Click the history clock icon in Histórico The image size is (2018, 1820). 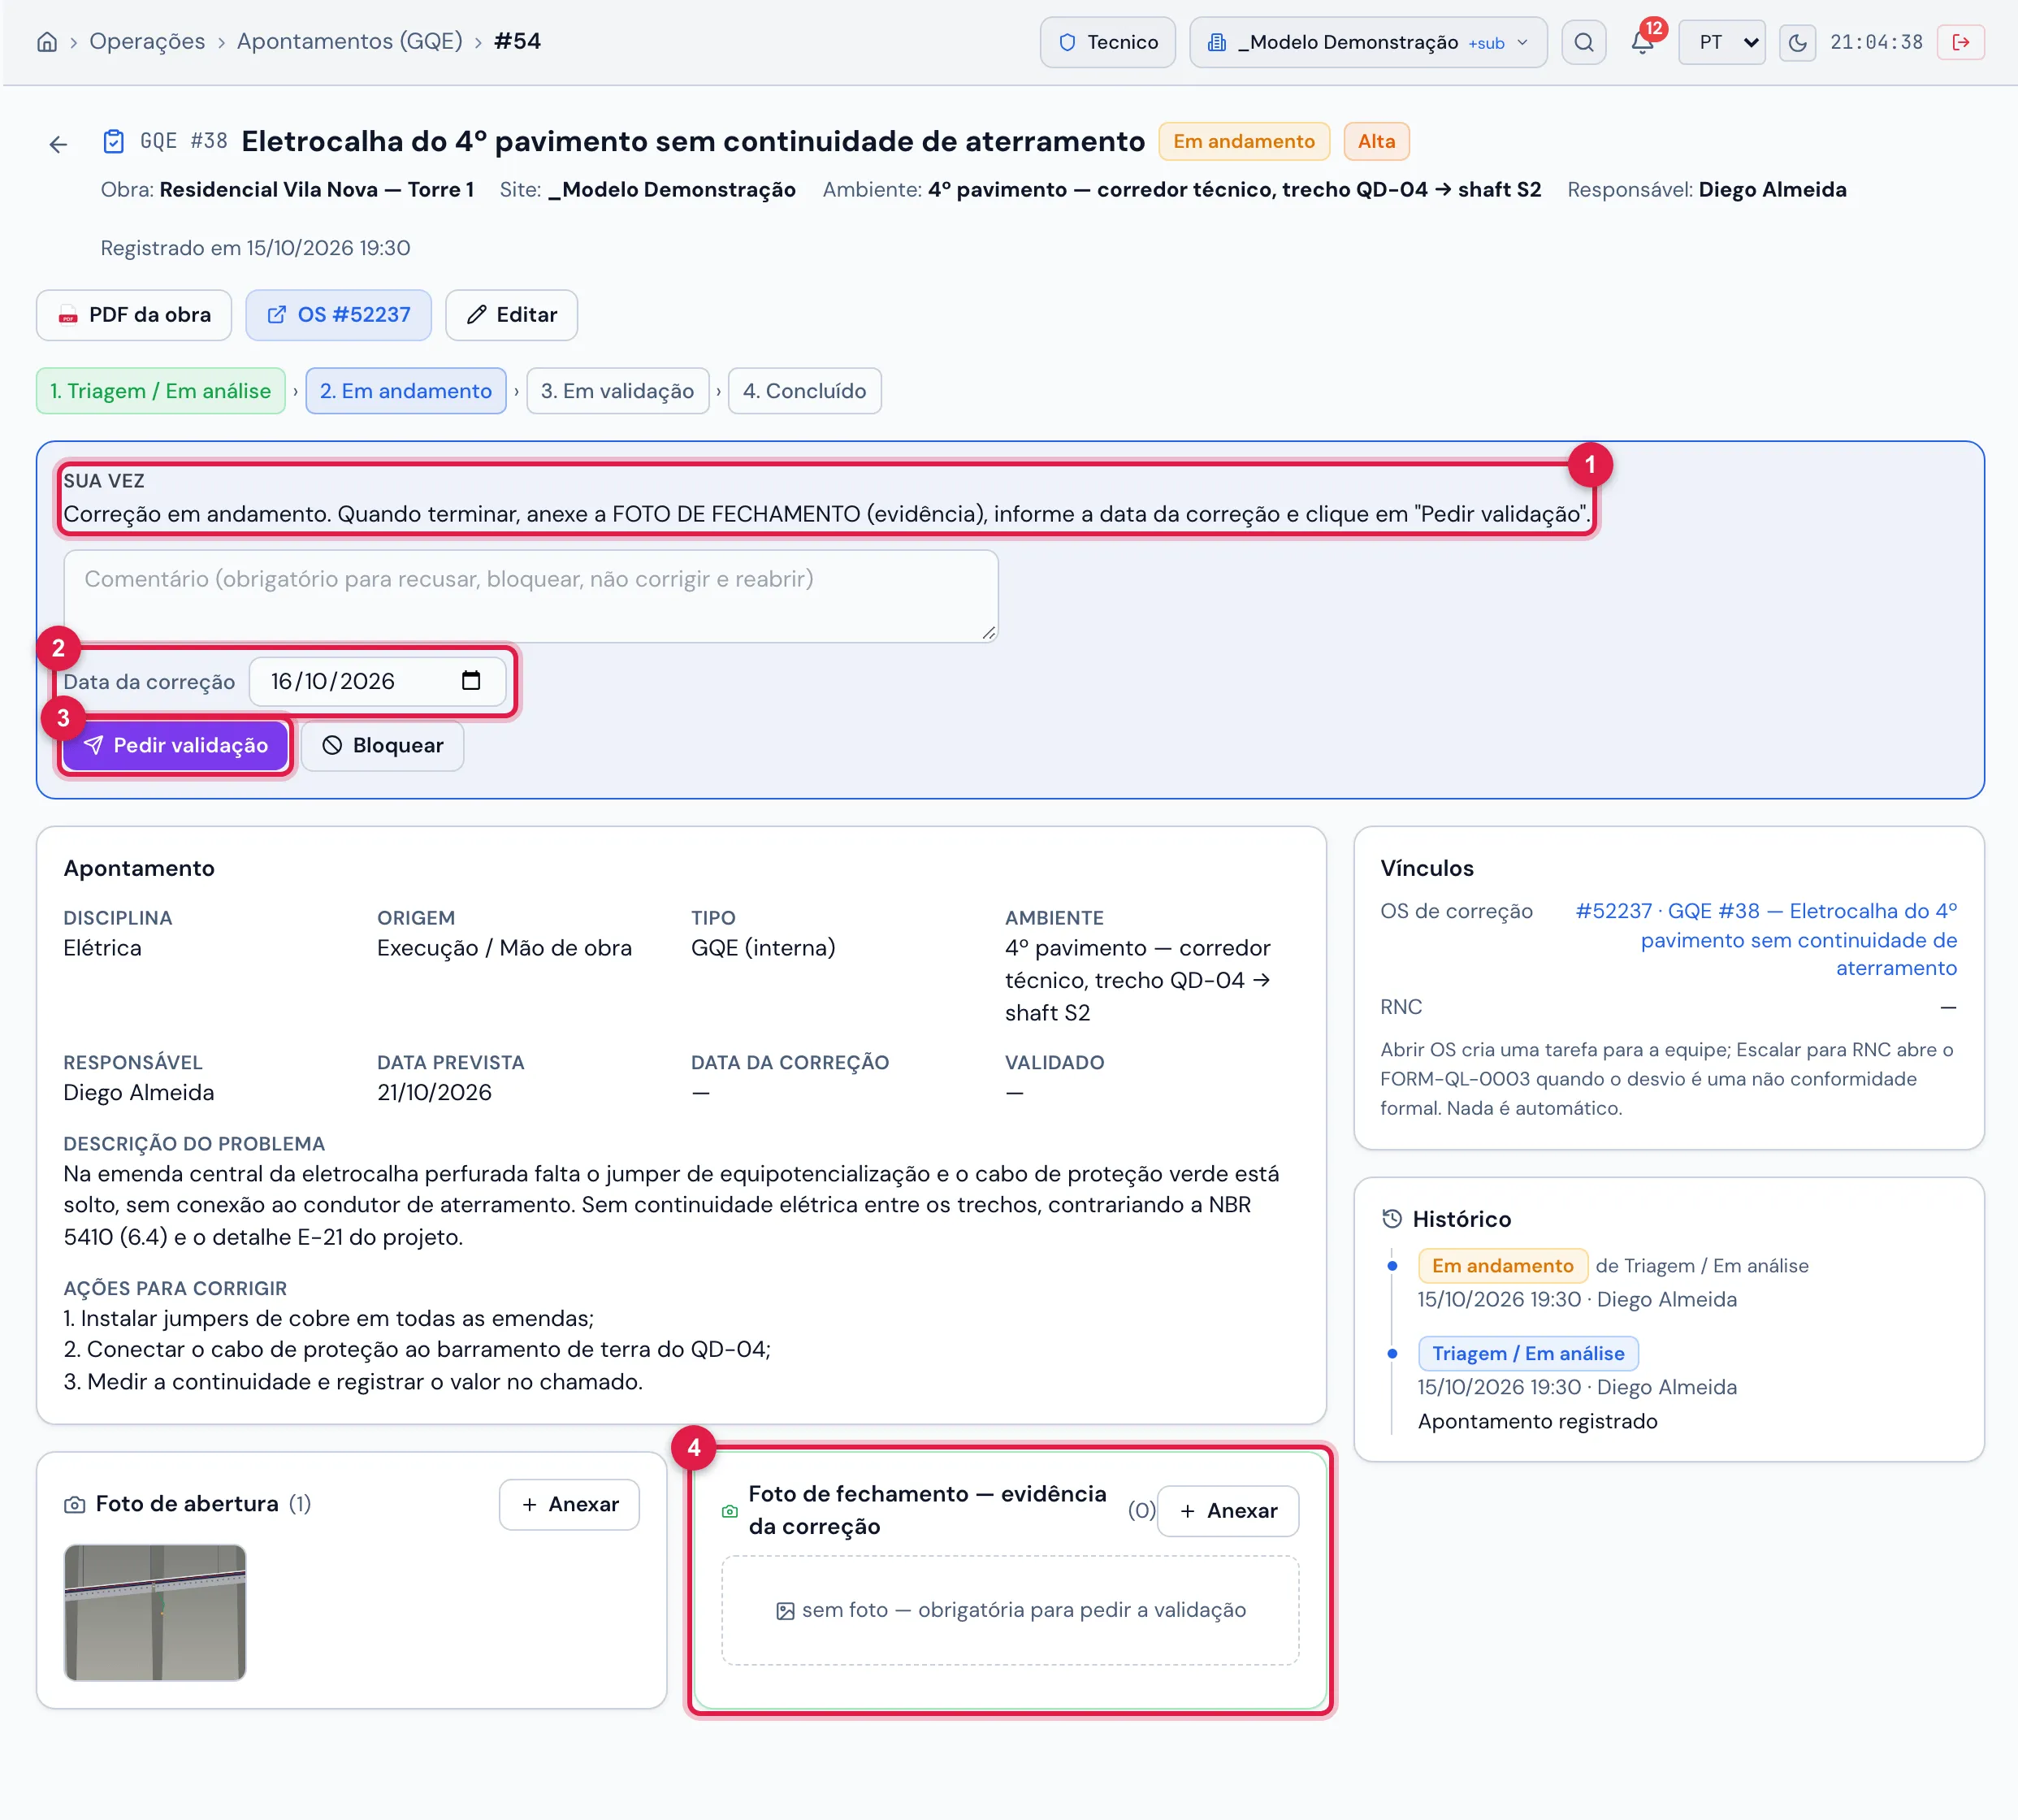point(1391,1218)
